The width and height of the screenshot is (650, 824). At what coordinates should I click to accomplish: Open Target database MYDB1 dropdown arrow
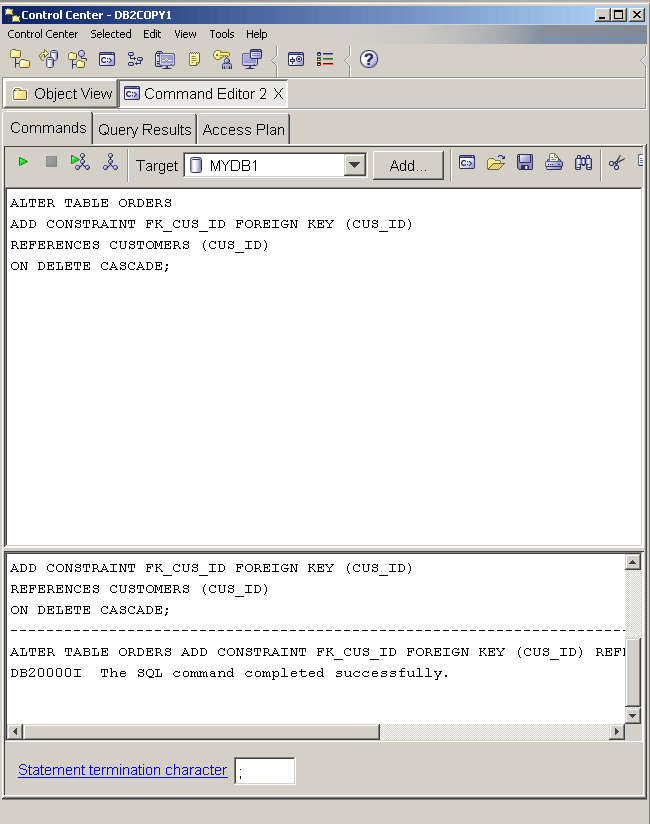355,166
